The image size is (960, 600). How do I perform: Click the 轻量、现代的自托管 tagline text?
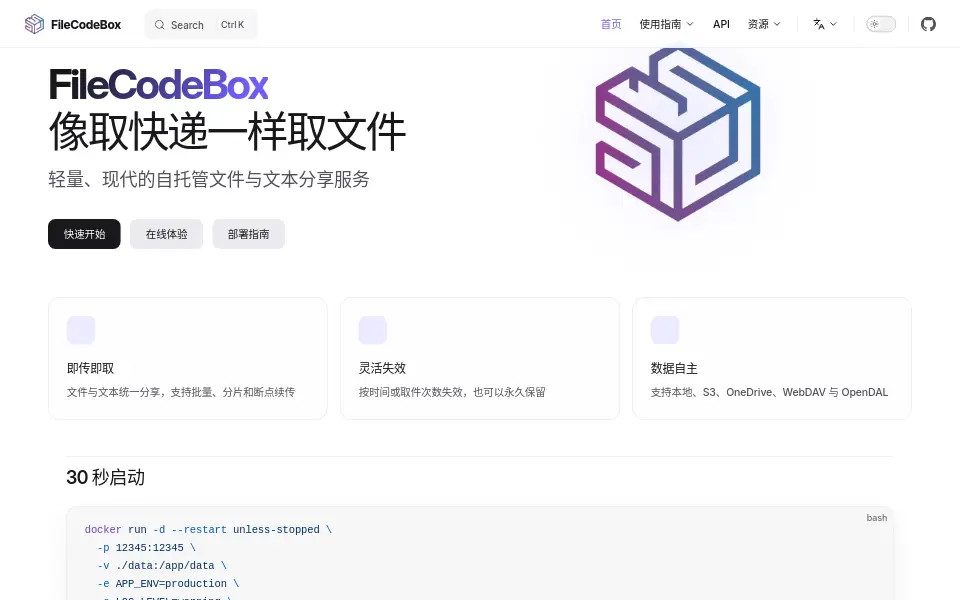(209, 179)
